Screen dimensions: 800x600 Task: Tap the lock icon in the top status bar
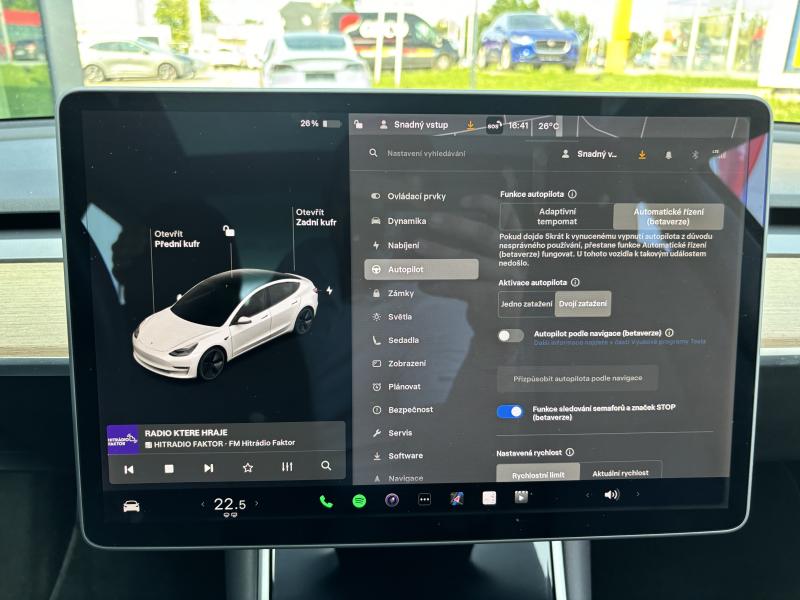[x=359, y=124]
